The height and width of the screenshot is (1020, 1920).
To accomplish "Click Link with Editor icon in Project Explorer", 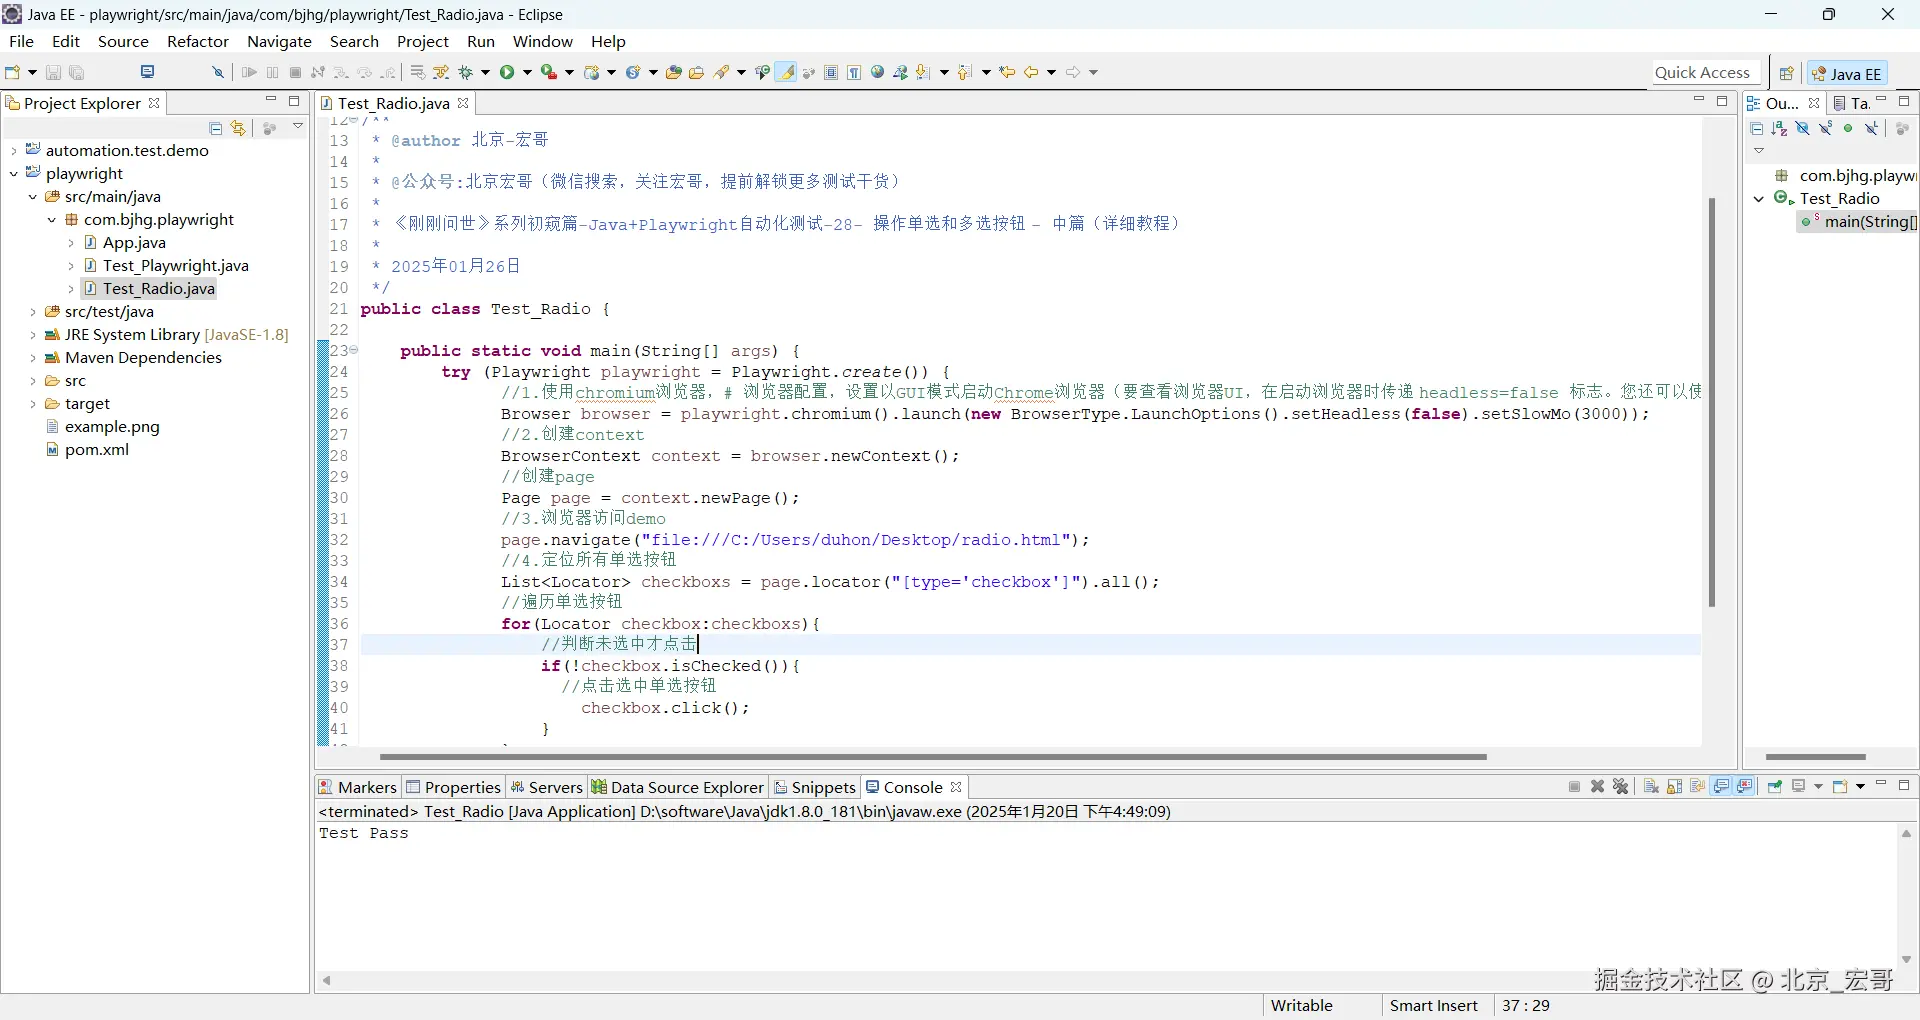I will [x=238, y=128].
